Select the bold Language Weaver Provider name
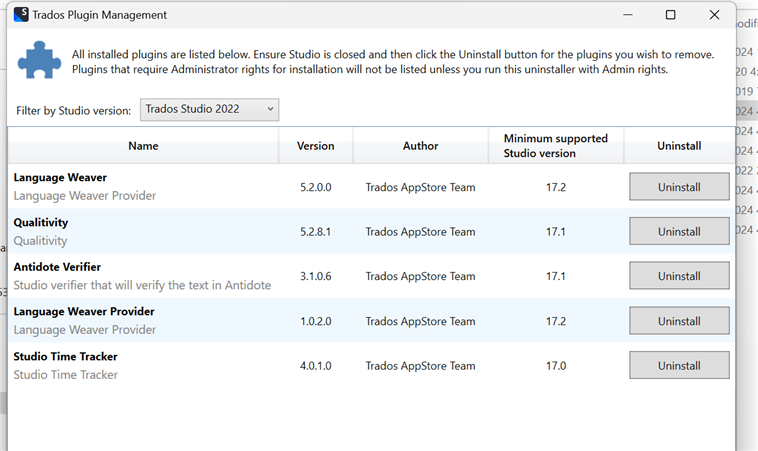The width and height of the screenshot is (758, 451). (x=84, y=311)
